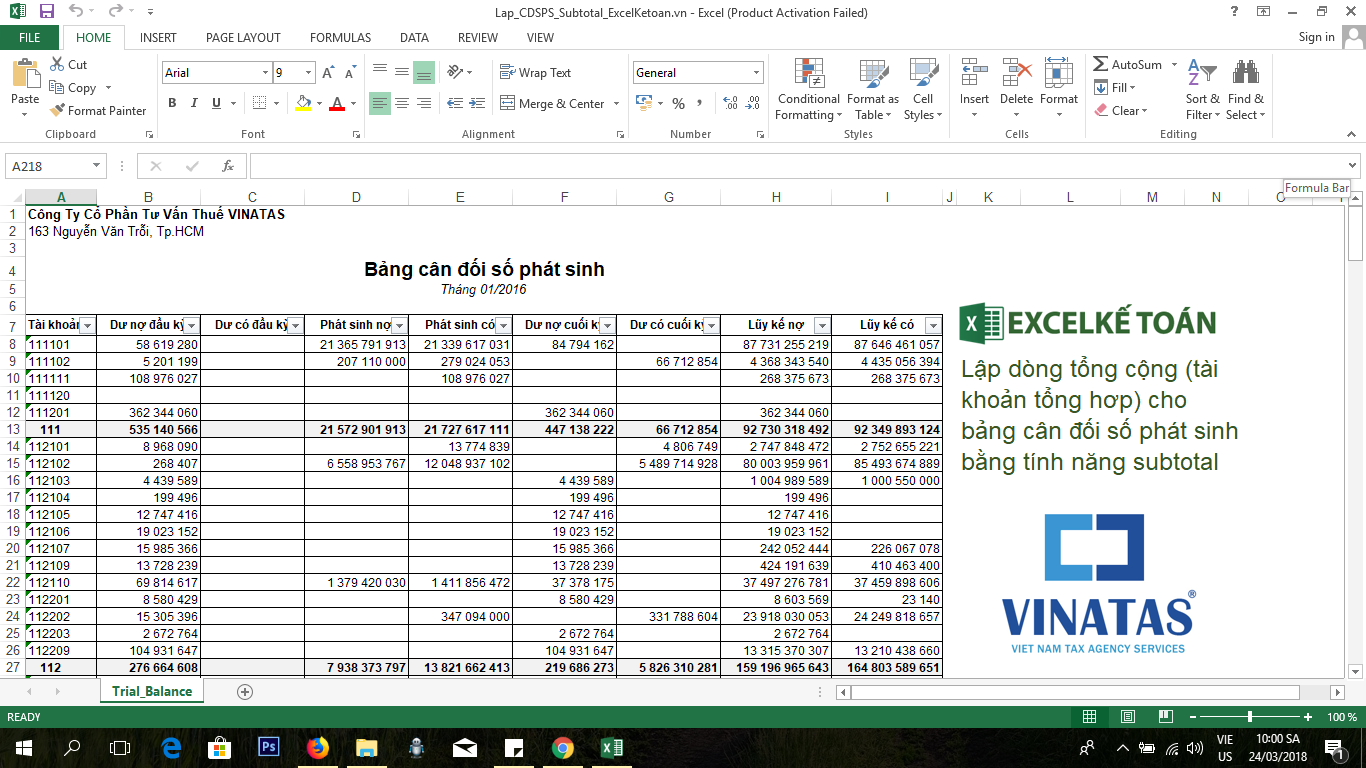Screen dimensions: 1366x768
Task: Switch to the PAGE LAYOUT tab
Action: [x=243, y=37]
